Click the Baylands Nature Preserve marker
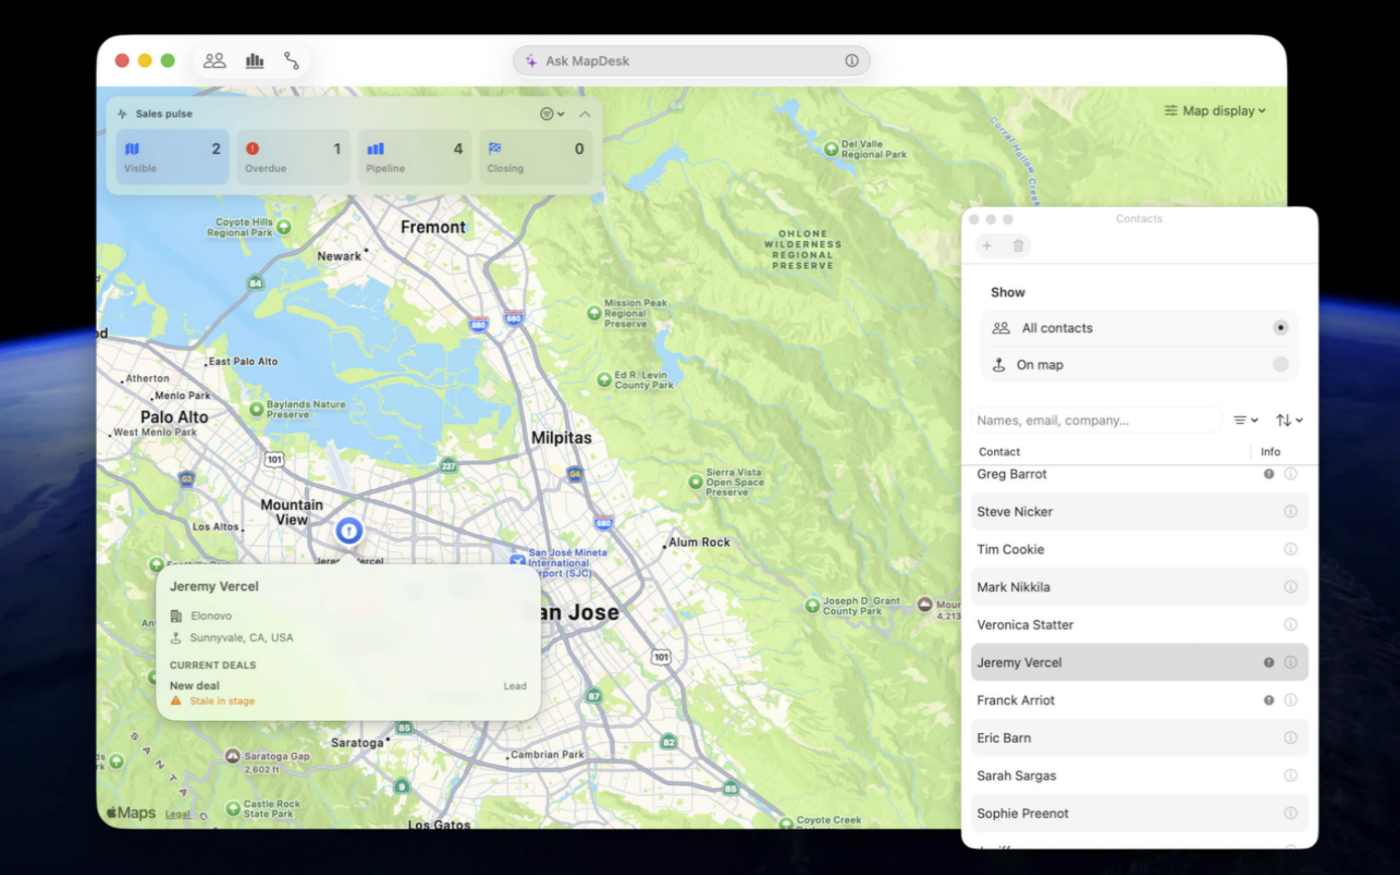The width and height of the screenshot is (1400, 875). tap(256, 409)
